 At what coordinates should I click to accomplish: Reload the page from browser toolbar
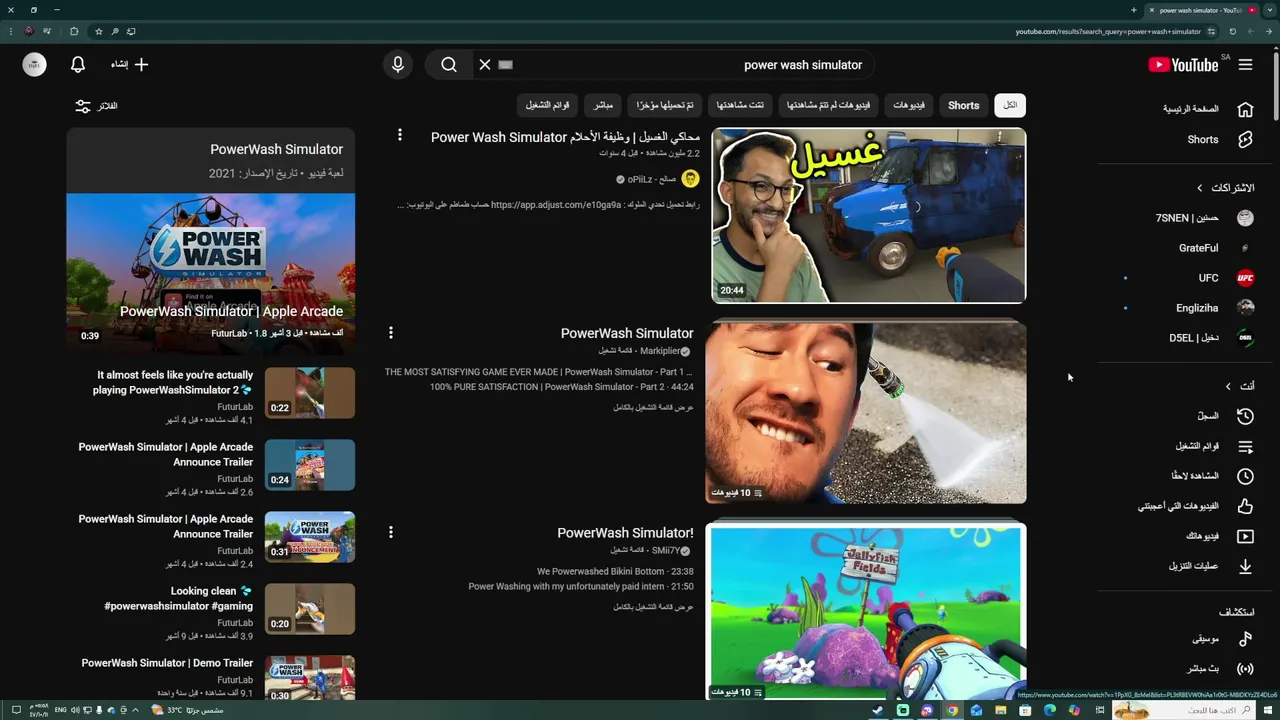tap(1232, 32)
